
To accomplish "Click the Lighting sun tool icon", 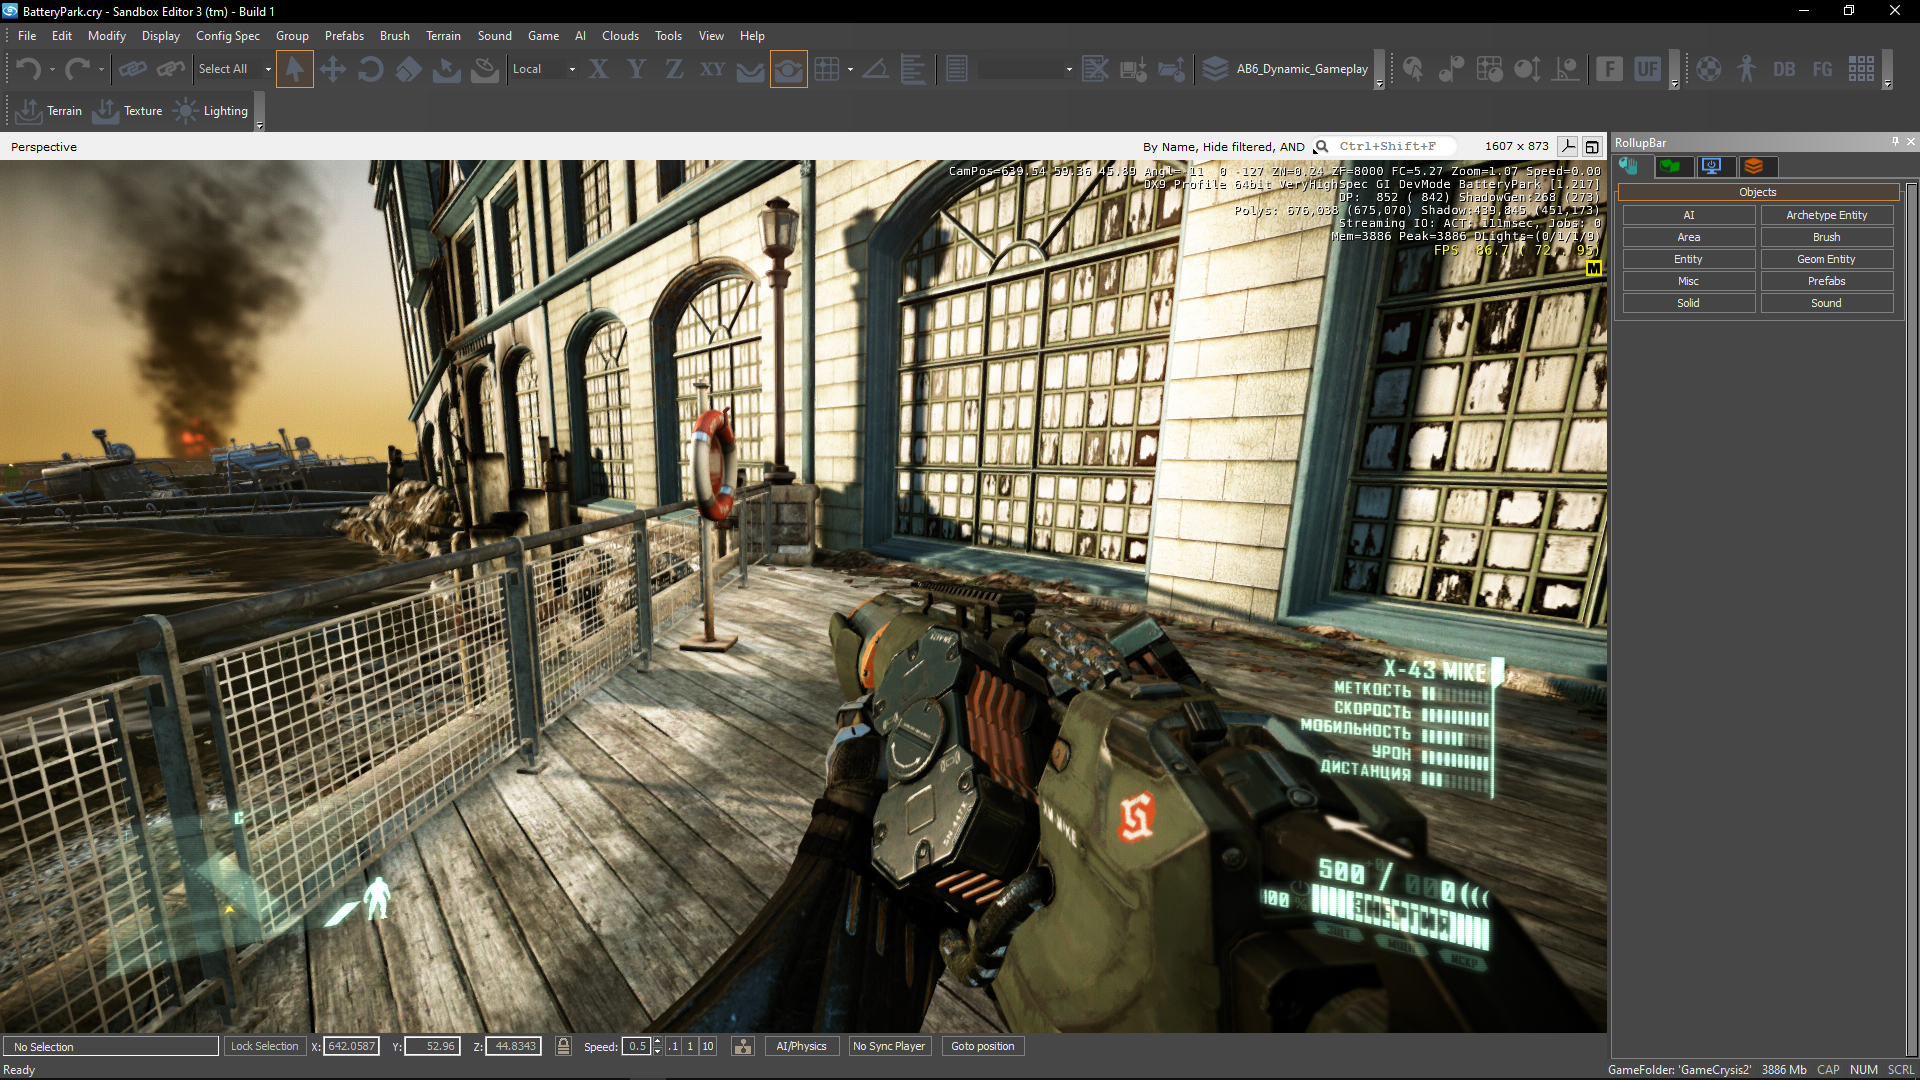I will pyautogui.click(x=186, y=111).
